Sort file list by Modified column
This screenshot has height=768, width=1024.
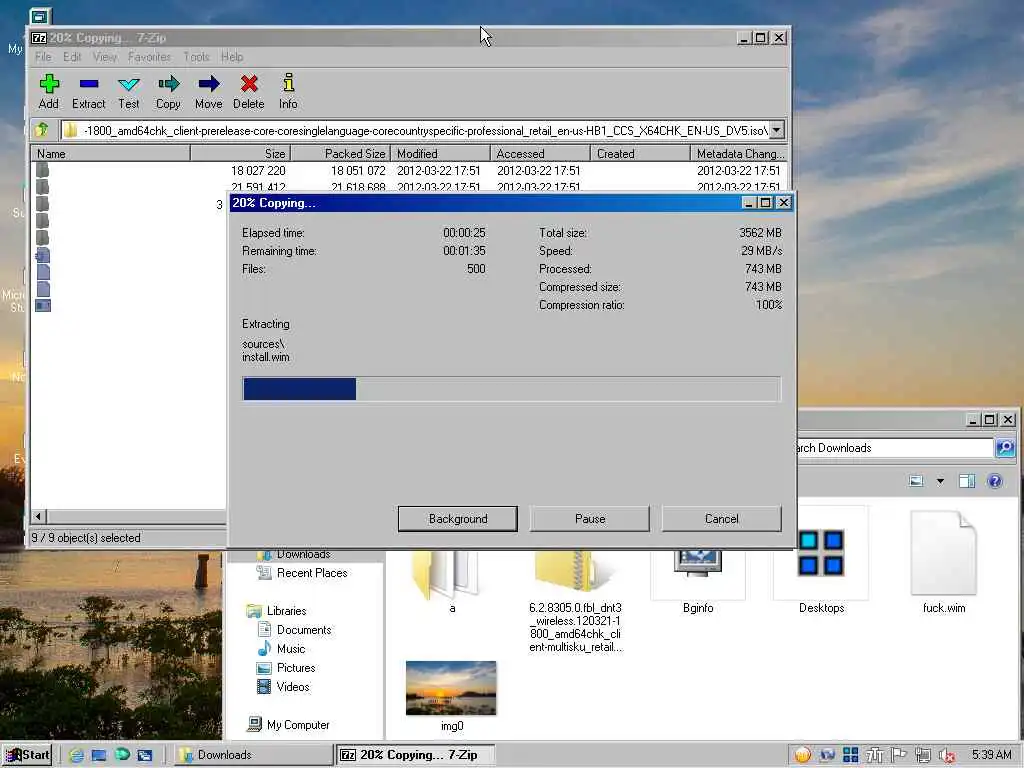440,153
